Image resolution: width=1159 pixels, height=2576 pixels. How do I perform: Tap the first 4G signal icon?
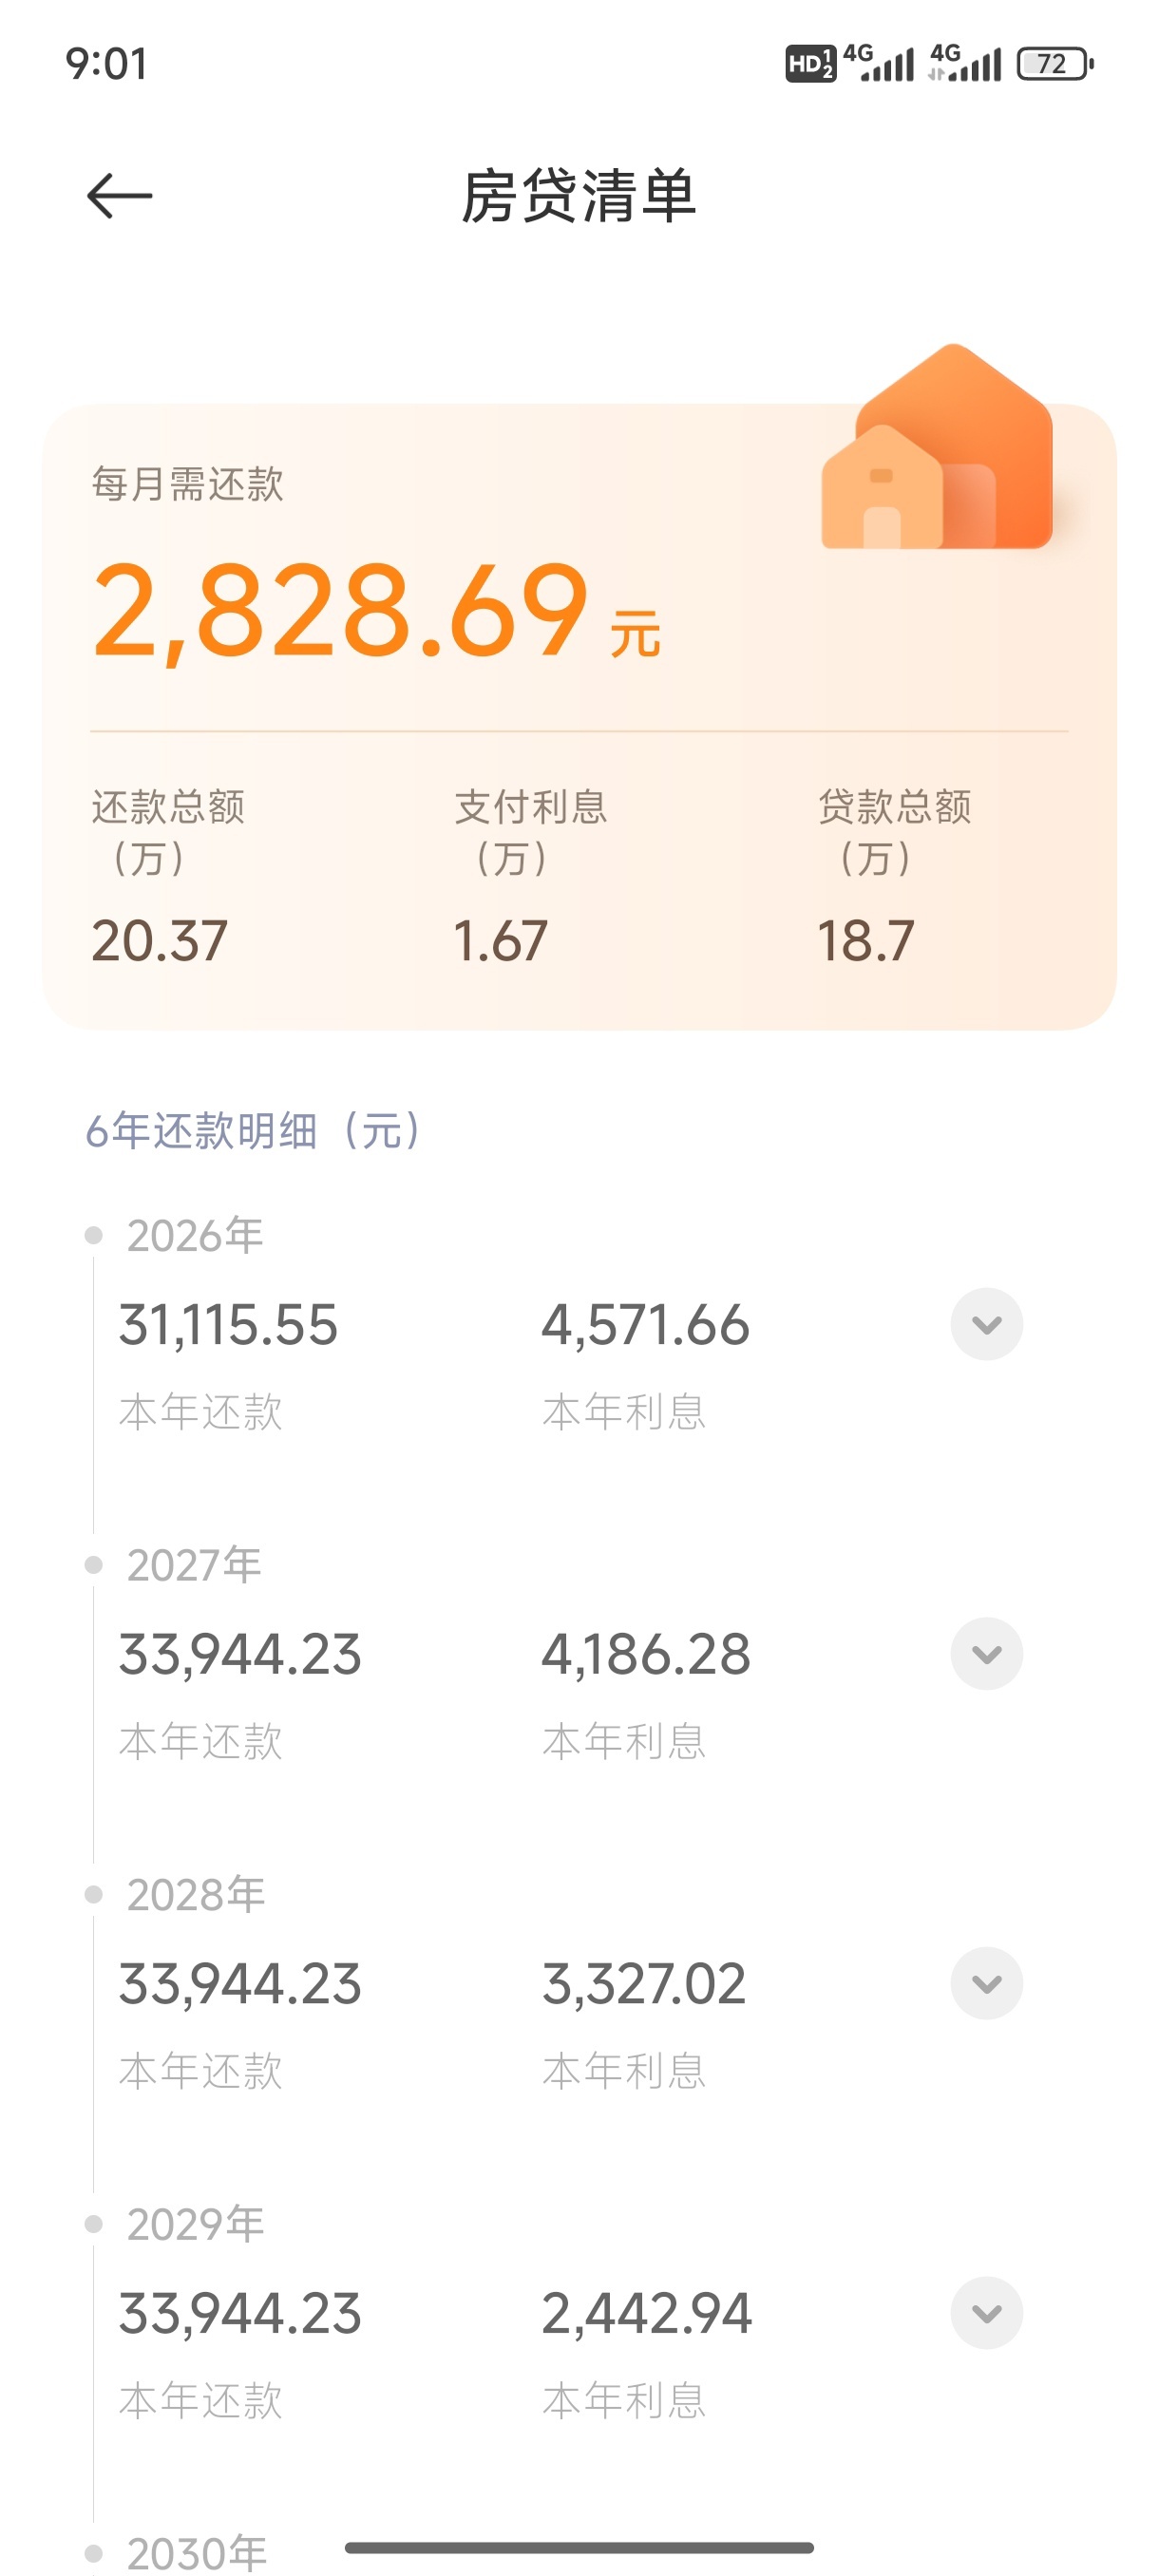pyautogui.click(x=879, y=64)
